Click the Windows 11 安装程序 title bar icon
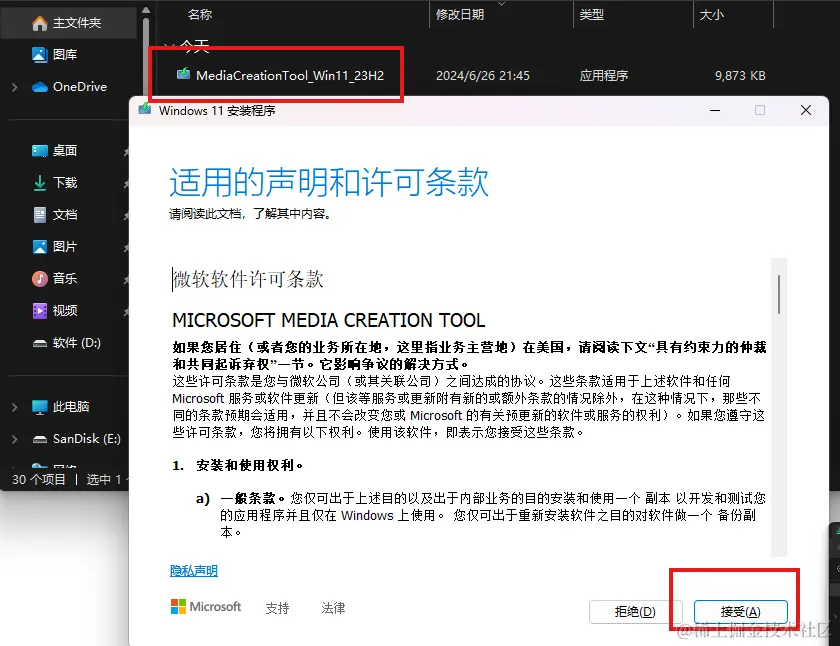Image resolution: width=840 pixels, height=646 pixels. pyautogui.click(x=145, y=109)
